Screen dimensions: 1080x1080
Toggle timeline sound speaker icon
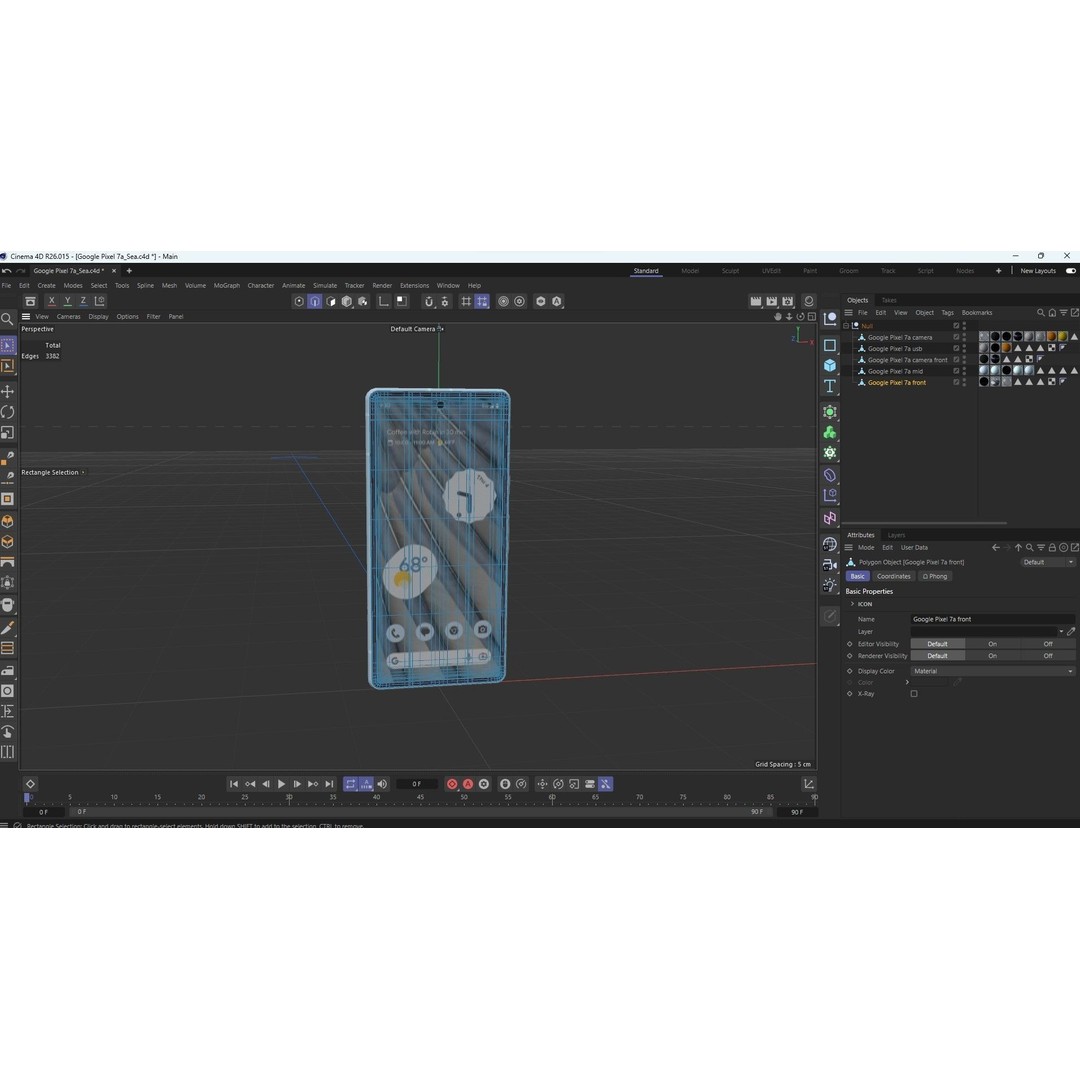(x=382, y=784)
